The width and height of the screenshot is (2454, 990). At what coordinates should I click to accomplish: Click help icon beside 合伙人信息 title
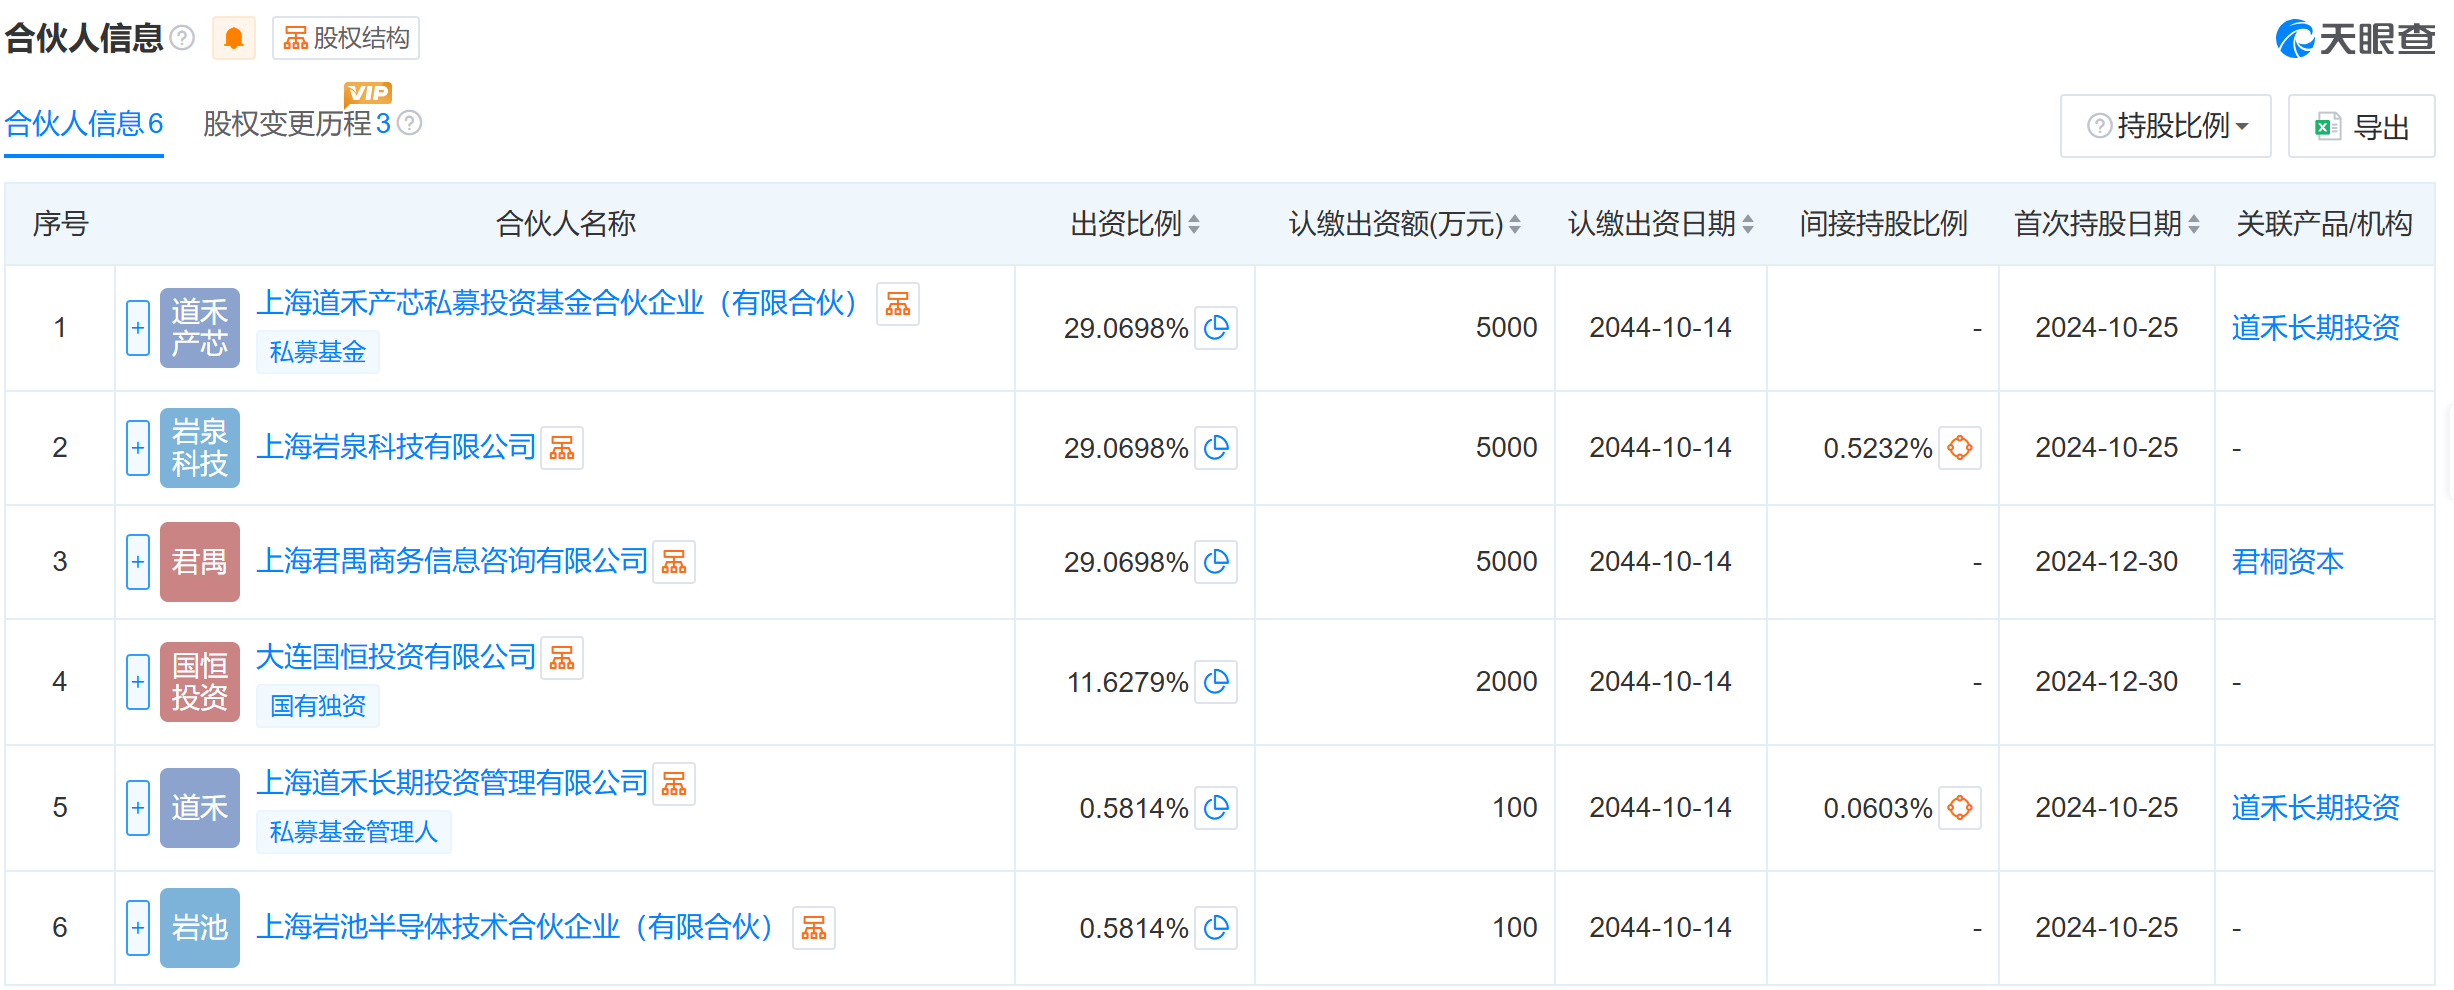click(x=182, y=38)
